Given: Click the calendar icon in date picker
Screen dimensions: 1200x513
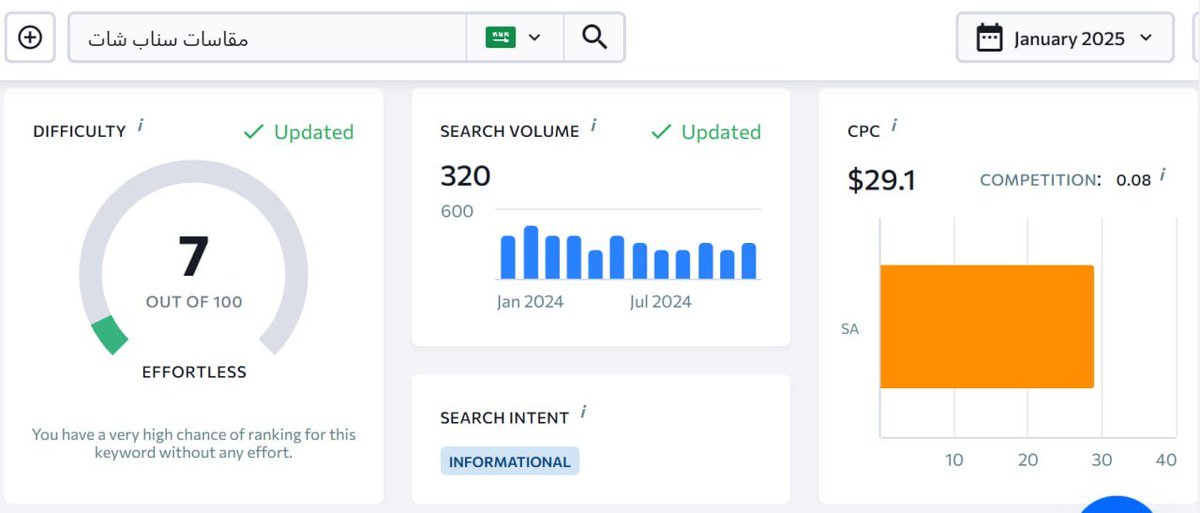Looking at the screenshot, I should [989, 38].
